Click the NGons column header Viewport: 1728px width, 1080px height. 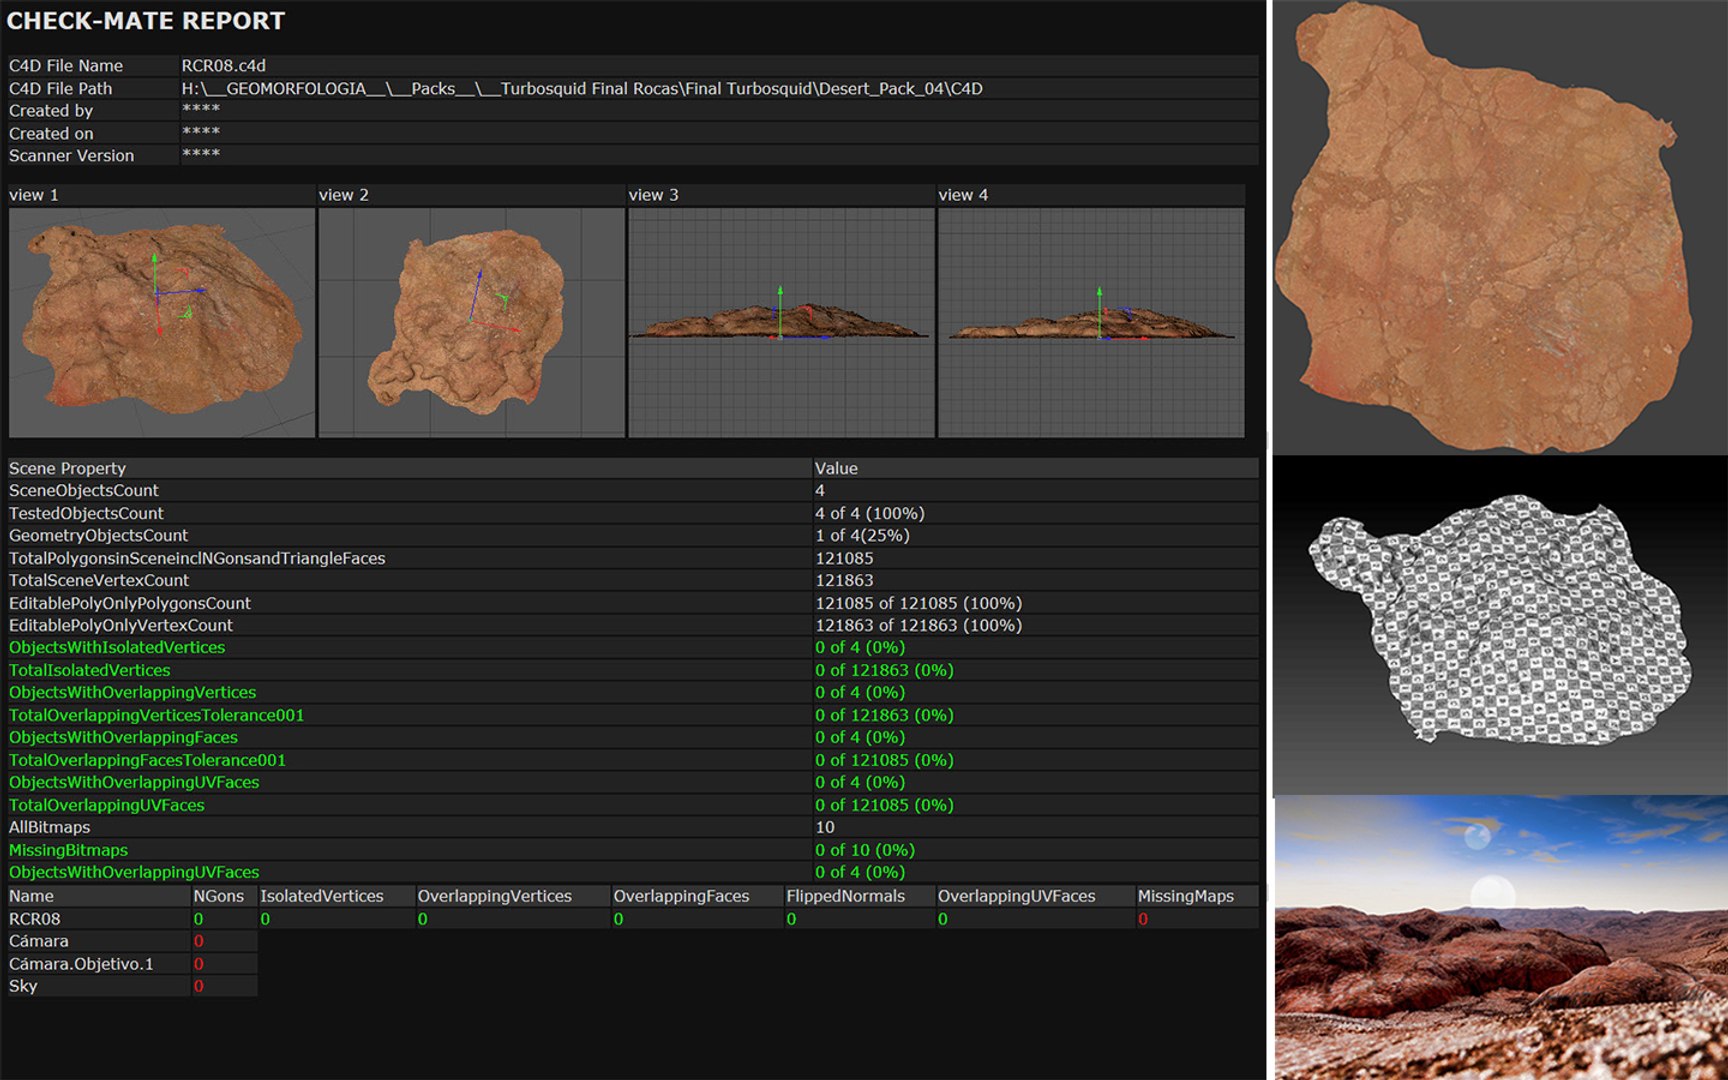coord(219,896)
